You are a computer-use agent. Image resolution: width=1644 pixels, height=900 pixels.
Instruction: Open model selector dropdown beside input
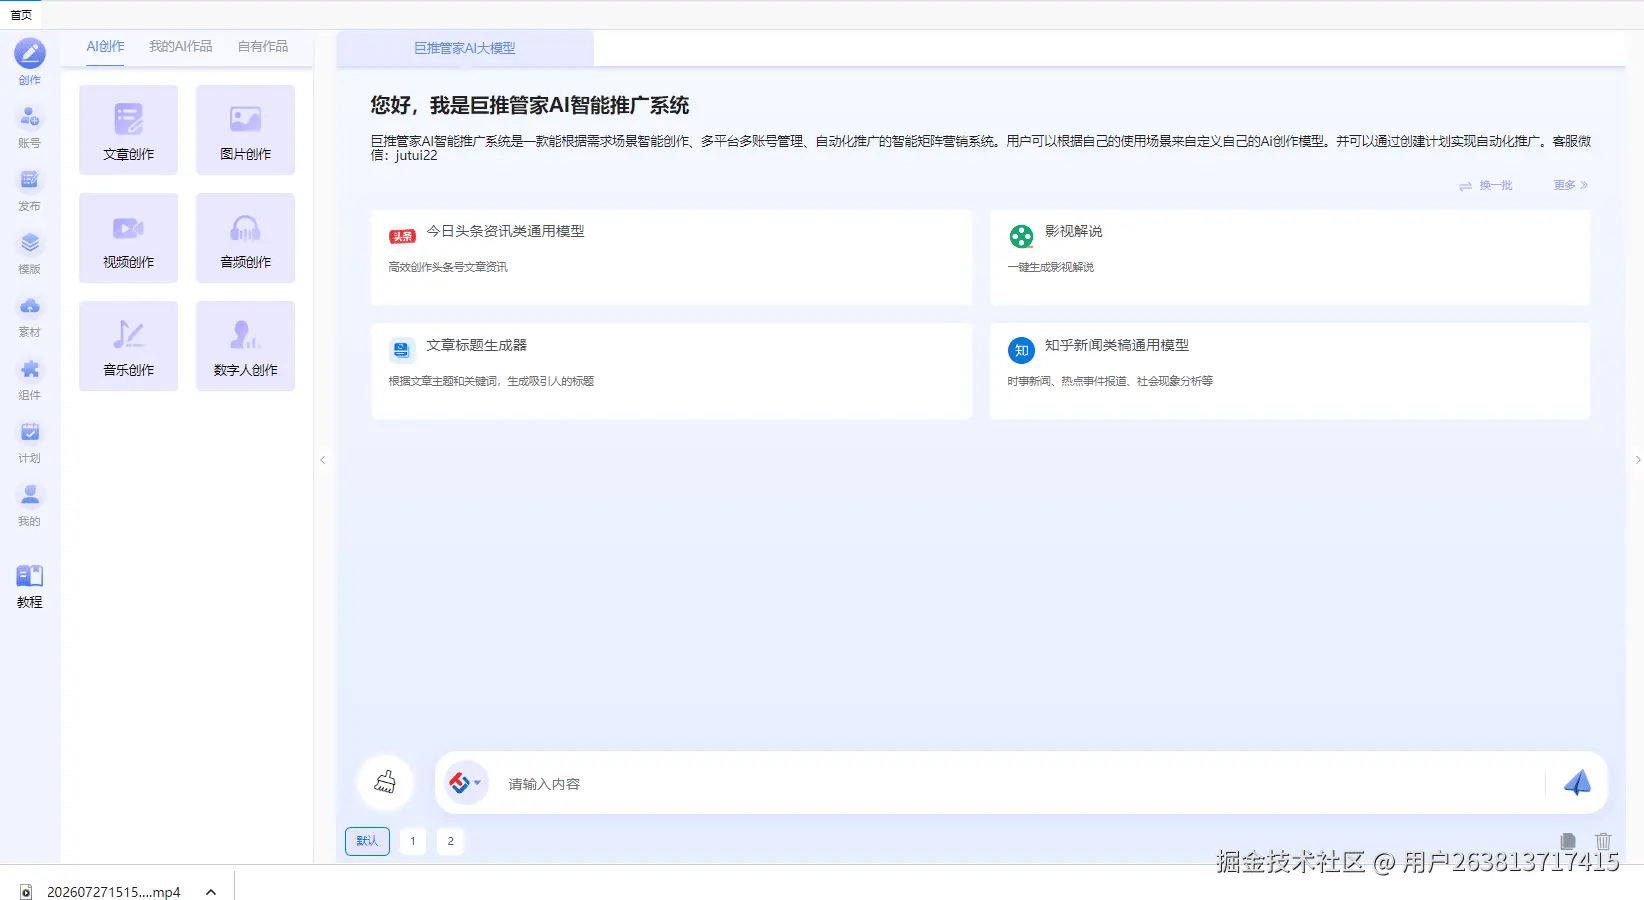point(465,783)
